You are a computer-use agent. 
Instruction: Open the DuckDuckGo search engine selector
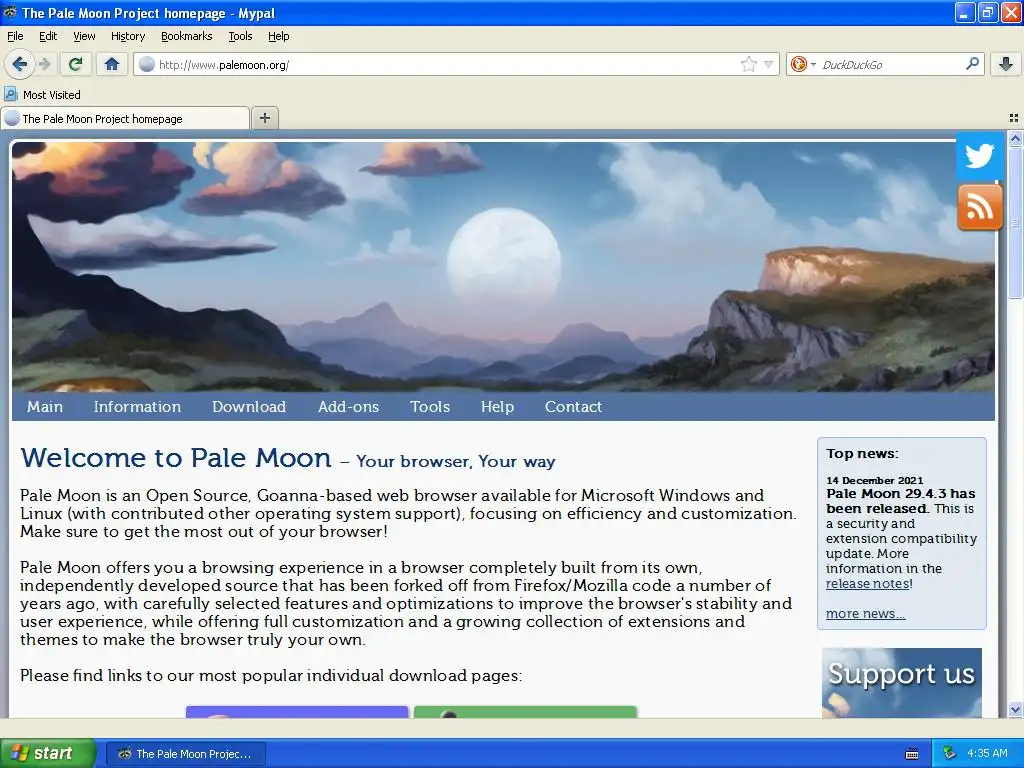(803, 64)
